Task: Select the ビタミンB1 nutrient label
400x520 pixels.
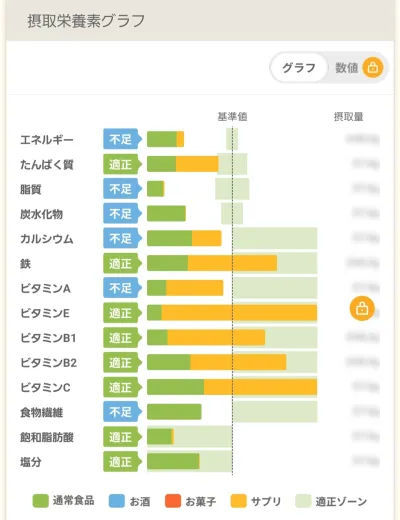Action: coord(48,338)
